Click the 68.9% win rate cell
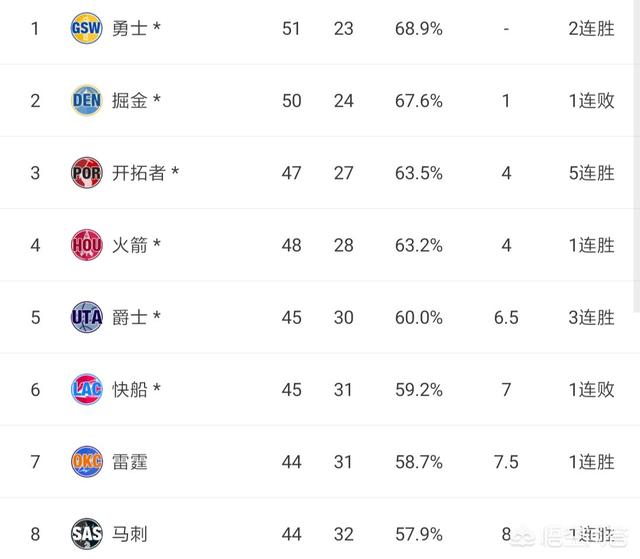 (x=419, y=29)
